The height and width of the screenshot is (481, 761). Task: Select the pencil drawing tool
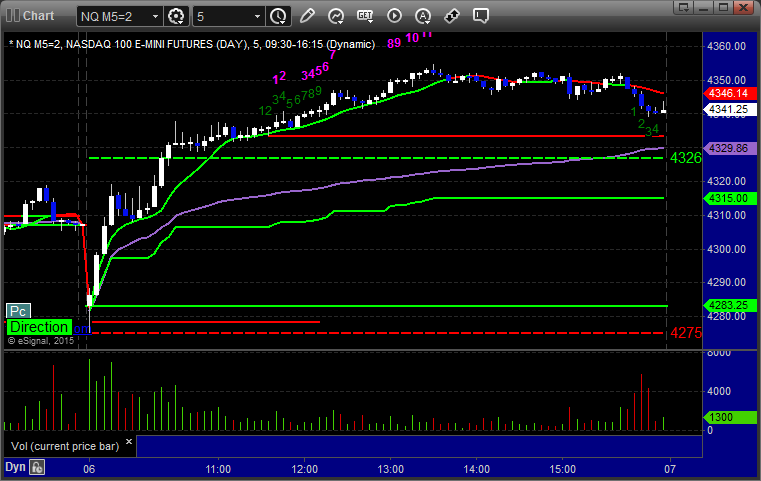click(x=307, y=16)
